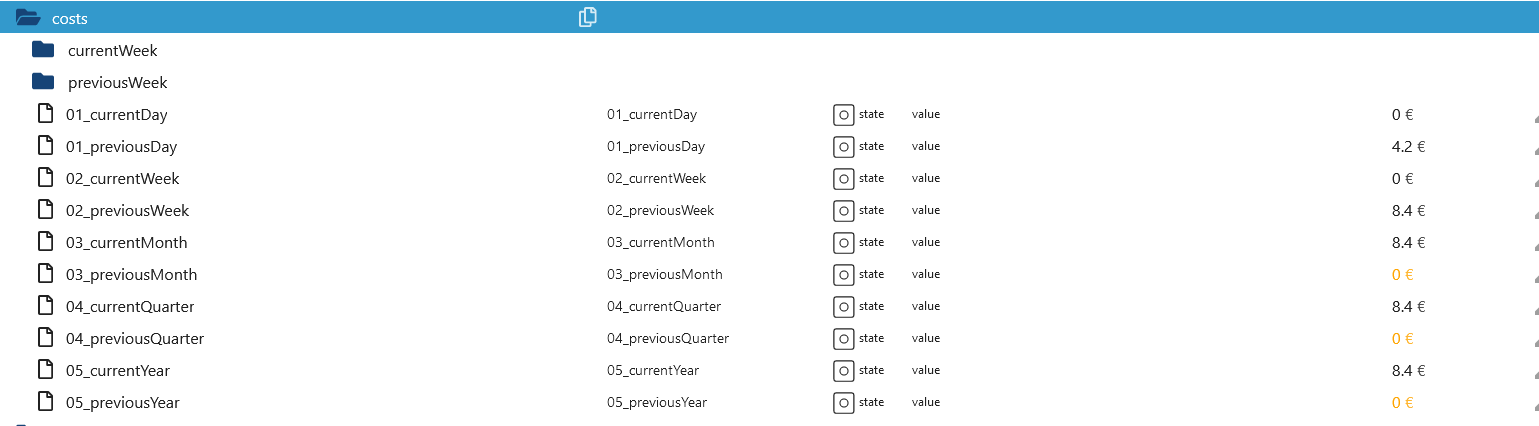Click the name column text 02_previousWeek

pyautogui.click(x=660, y=210)
